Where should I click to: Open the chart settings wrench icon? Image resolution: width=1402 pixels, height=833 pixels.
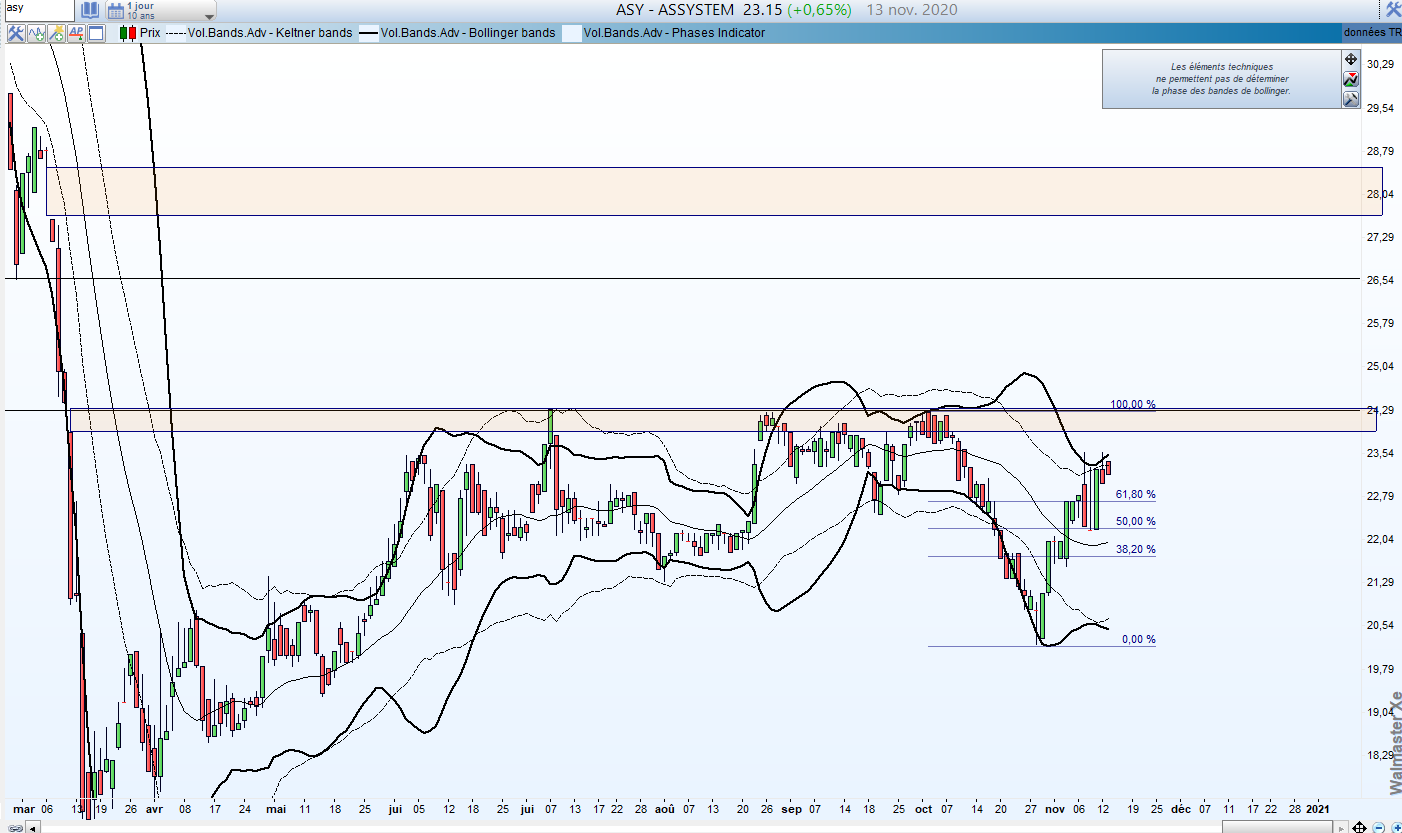pyautogui.click(x=16, y=33)
